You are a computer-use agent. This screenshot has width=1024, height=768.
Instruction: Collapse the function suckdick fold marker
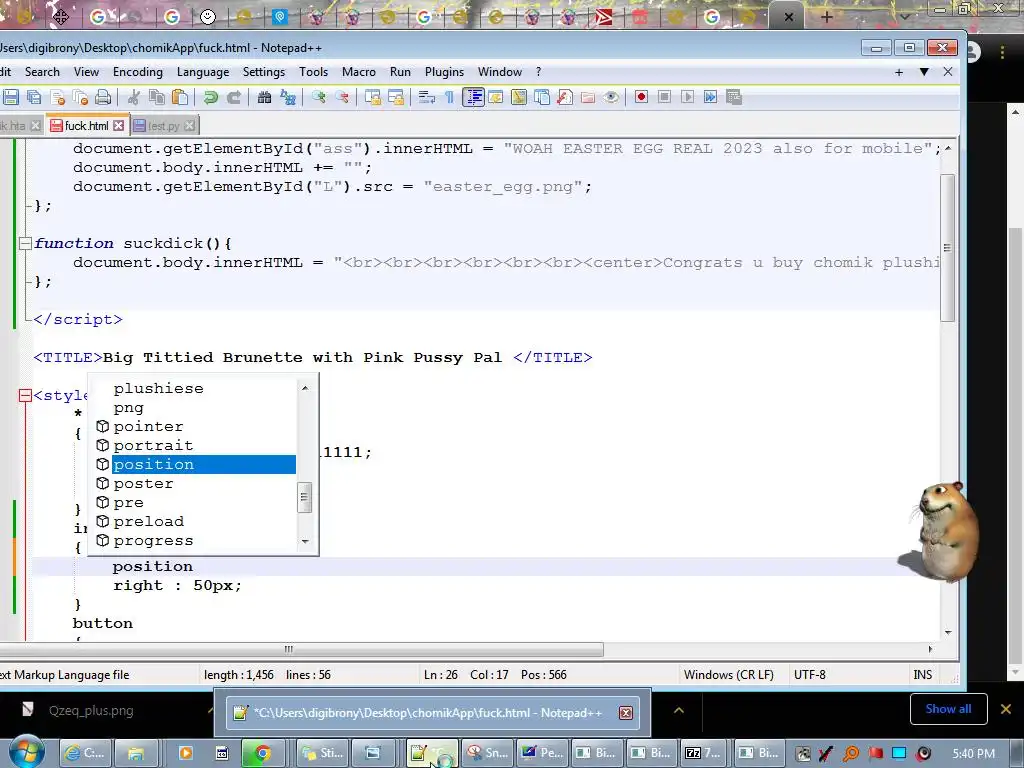pos(25,244)
